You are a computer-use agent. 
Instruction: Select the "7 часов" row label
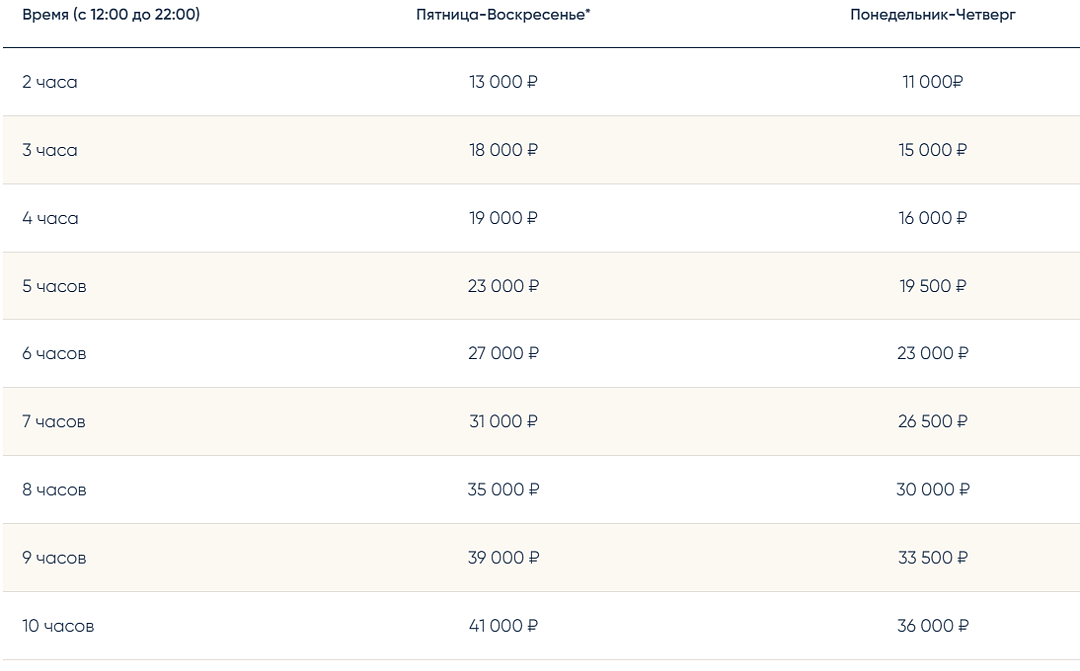pos(54,422)
